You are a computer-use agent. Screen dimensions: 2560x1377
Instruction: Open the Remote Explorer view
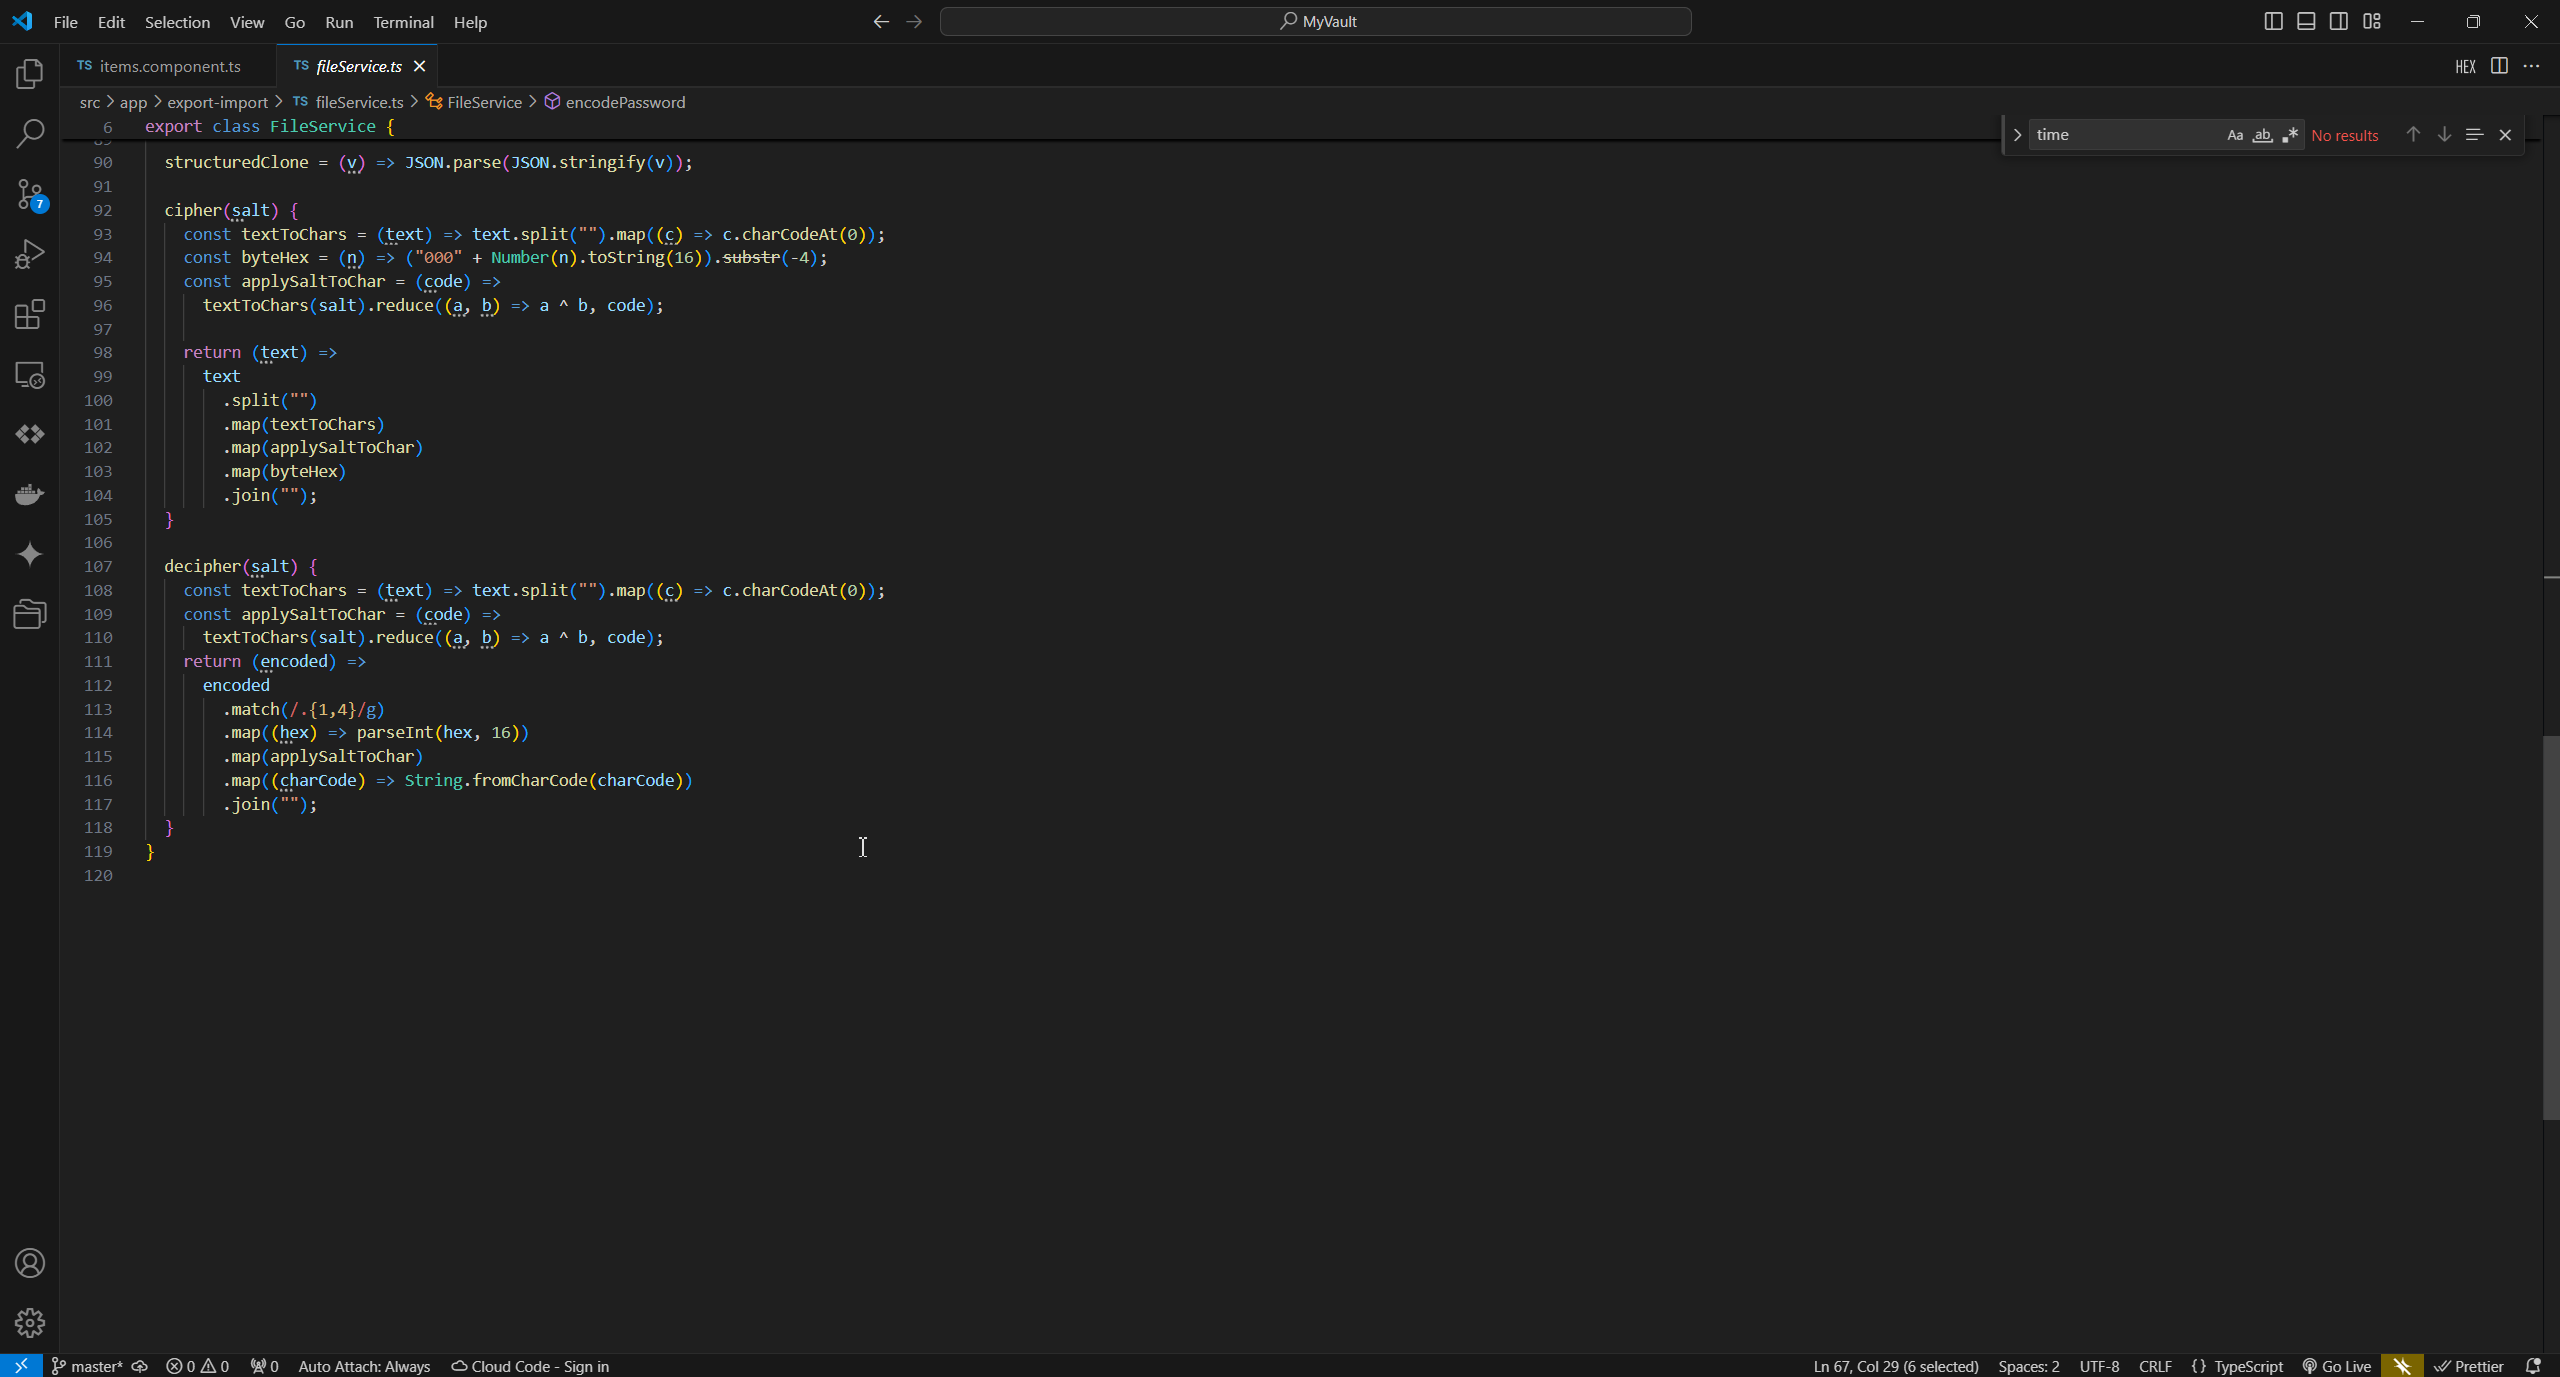tap(30, 374)
